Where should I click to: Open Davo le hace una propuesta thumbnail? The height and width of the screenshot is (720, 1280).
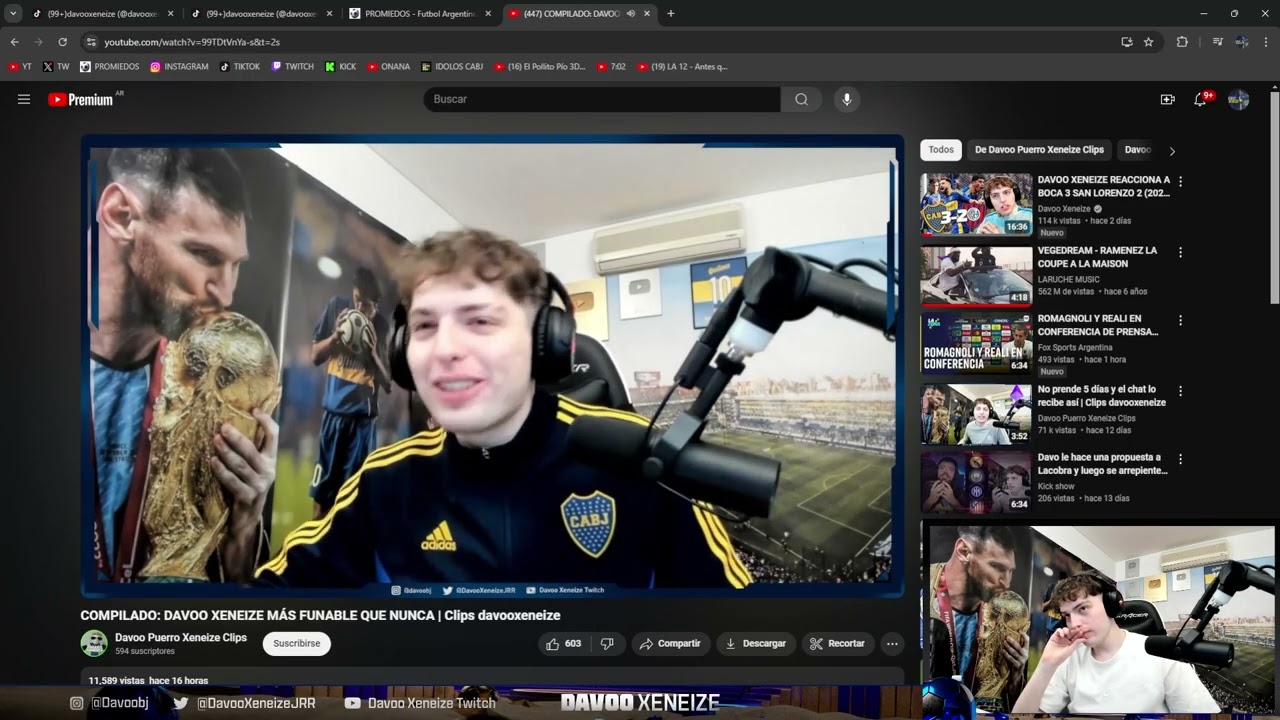tap(976, 481)
